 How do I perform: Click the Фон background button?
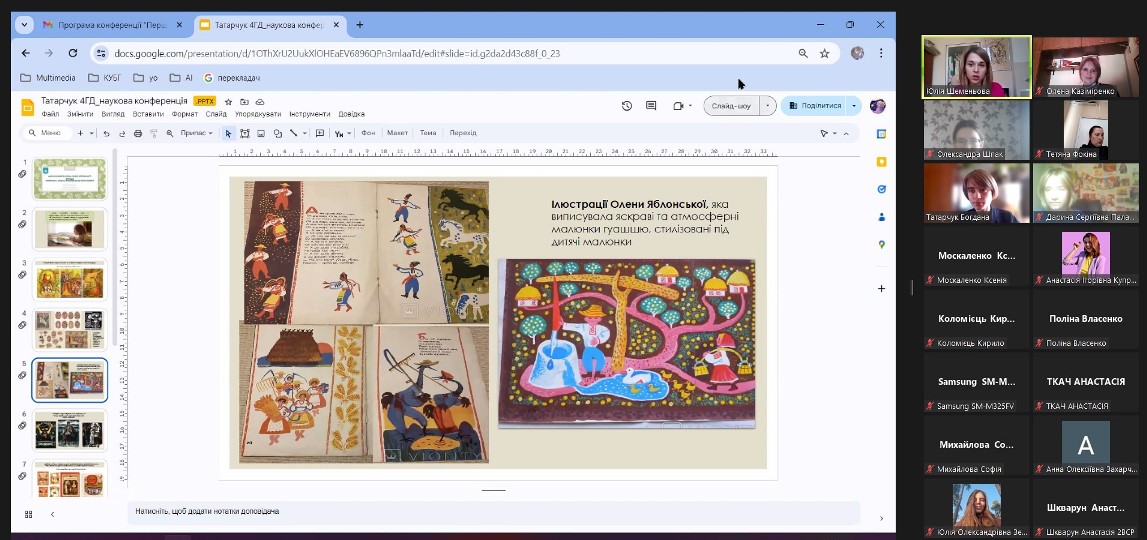pyautogui.click(x=368, y=133)
